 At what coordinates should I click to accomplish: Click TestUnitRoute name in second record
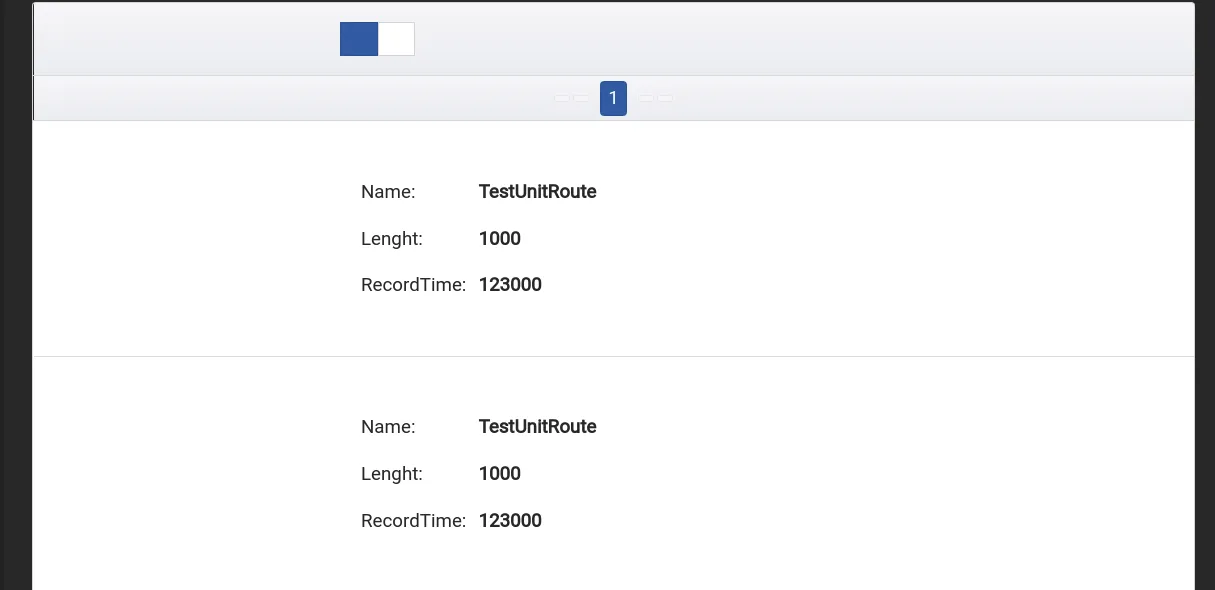pos(537,426)
